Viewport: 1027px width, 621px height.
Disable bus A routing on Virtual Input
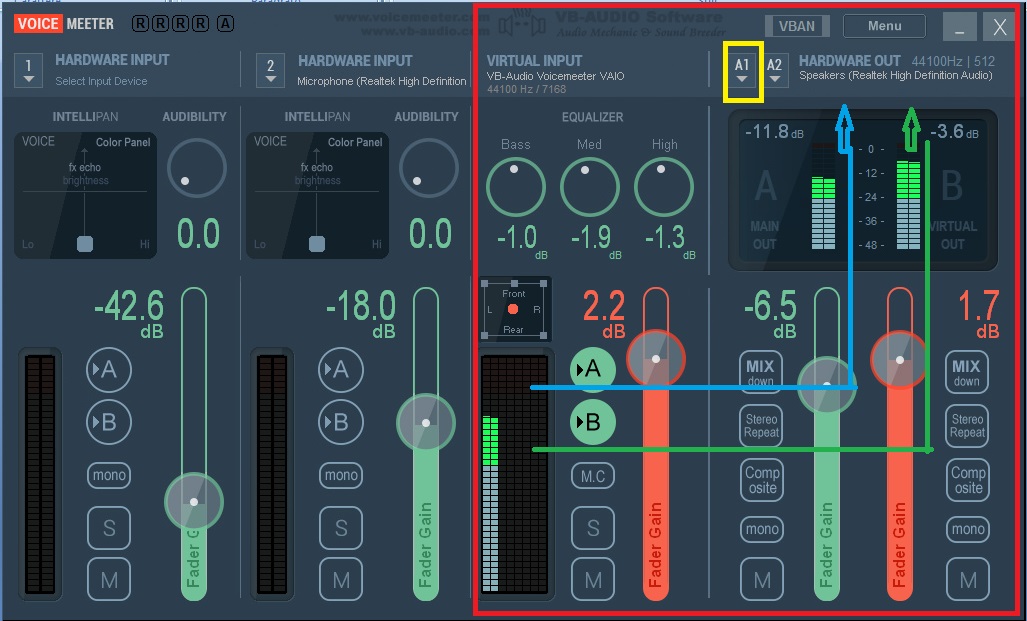pos(593,369)
